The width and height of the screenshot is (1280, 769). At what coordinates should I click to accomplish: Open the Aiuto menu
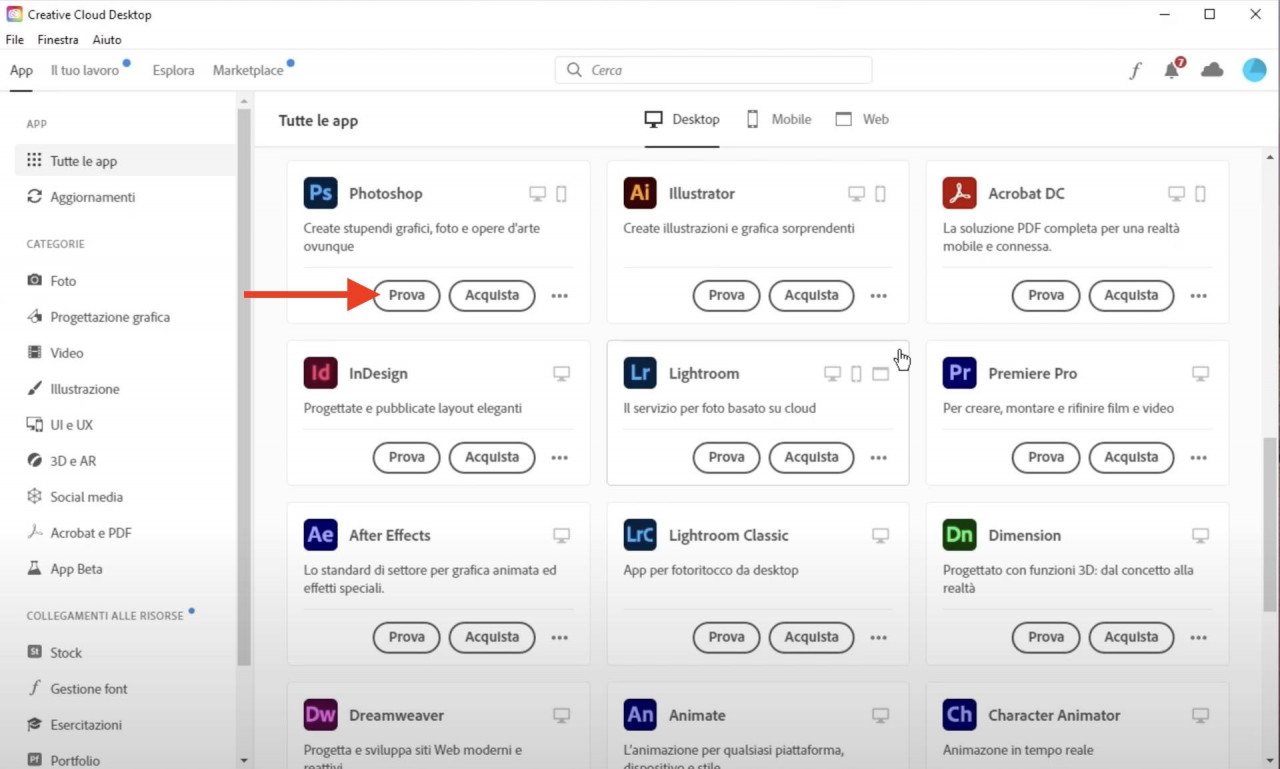point(107,40)
